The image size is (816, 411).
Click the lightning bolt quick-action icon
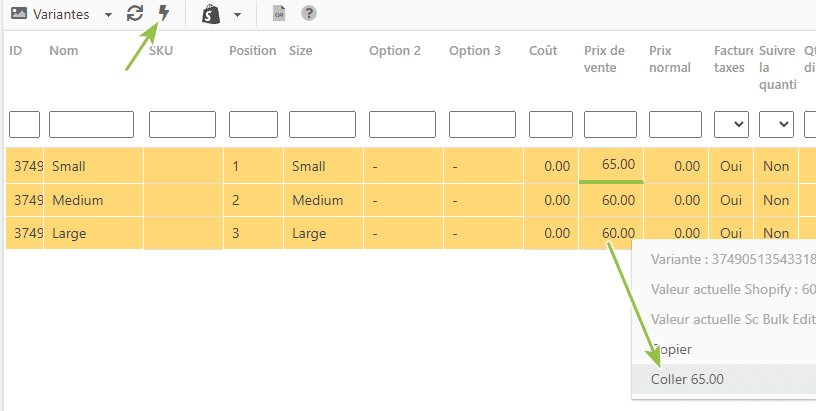pos(164,14)
